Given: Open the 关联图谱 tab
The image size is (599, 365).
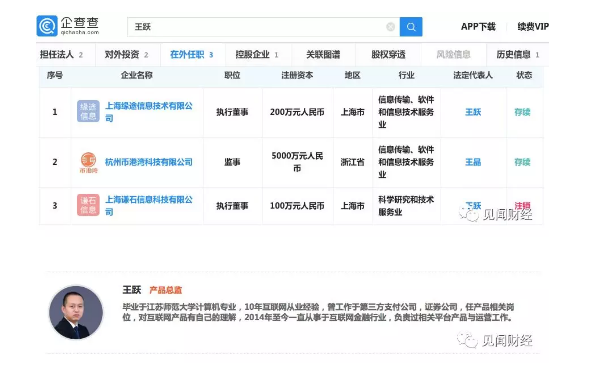Looking at the screenshot, I should 323,55.
